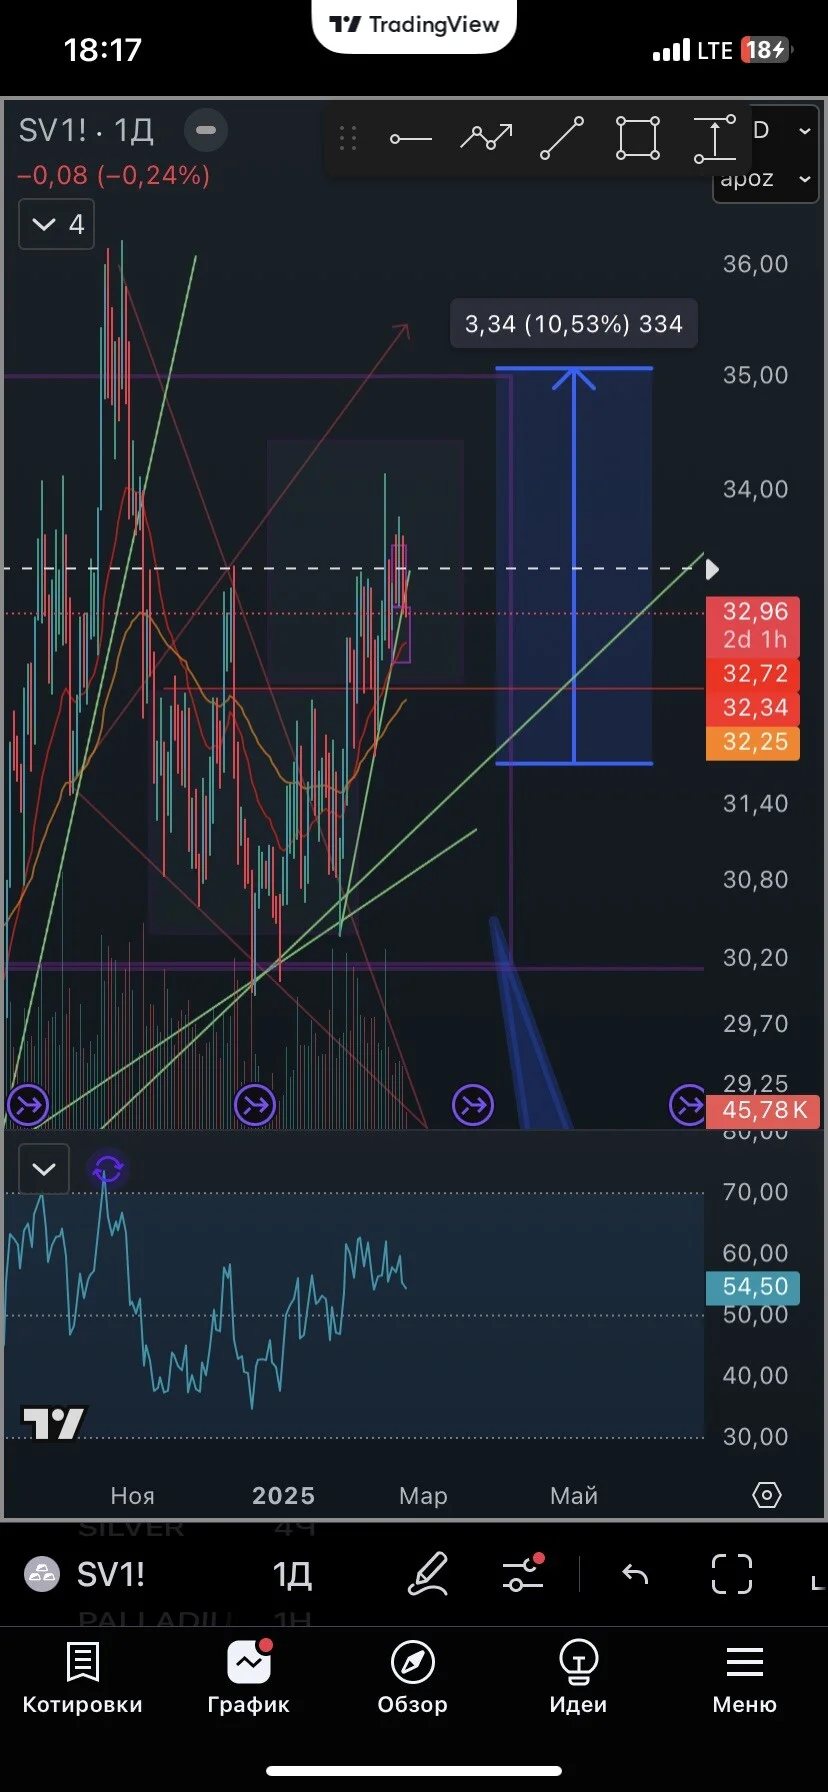Enter fullscreen chart mode

tap(731, 1574)
